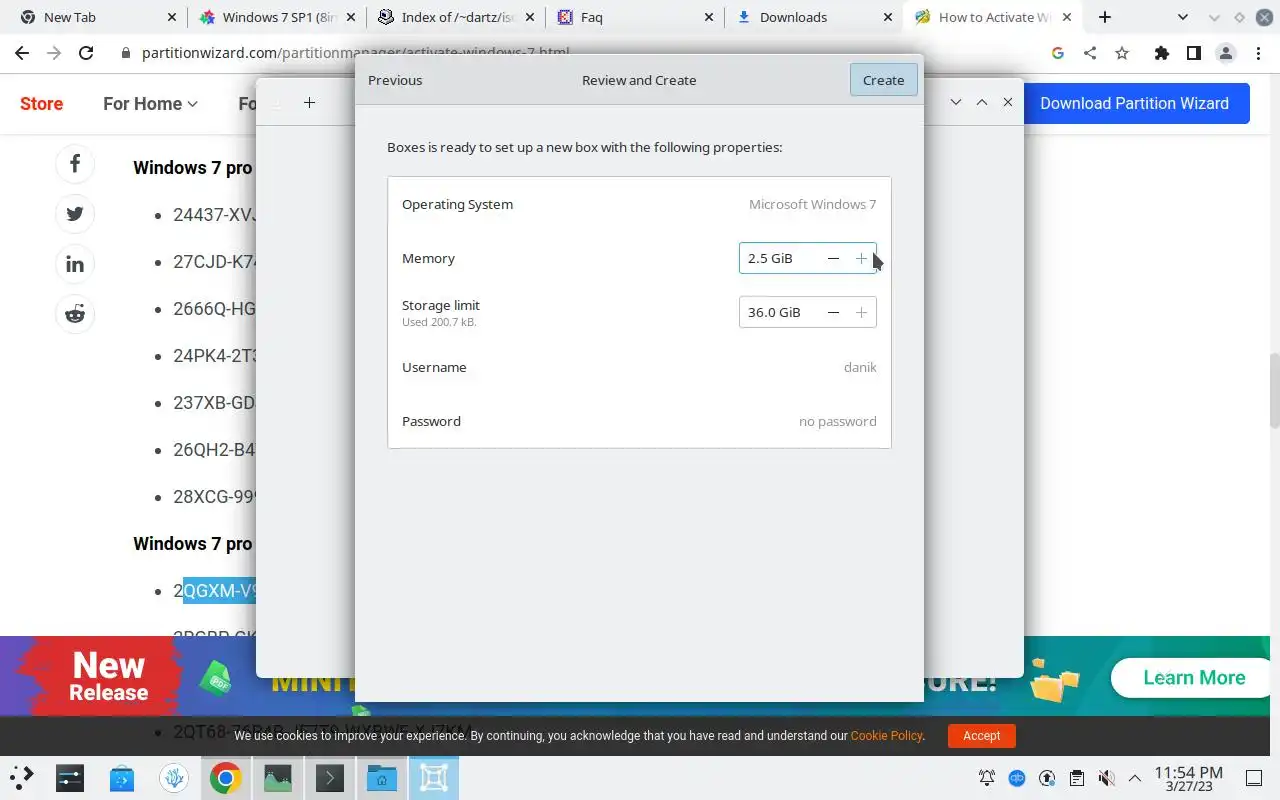
Task: Expand the For Home menu
Action: click(x=150, y=103)
